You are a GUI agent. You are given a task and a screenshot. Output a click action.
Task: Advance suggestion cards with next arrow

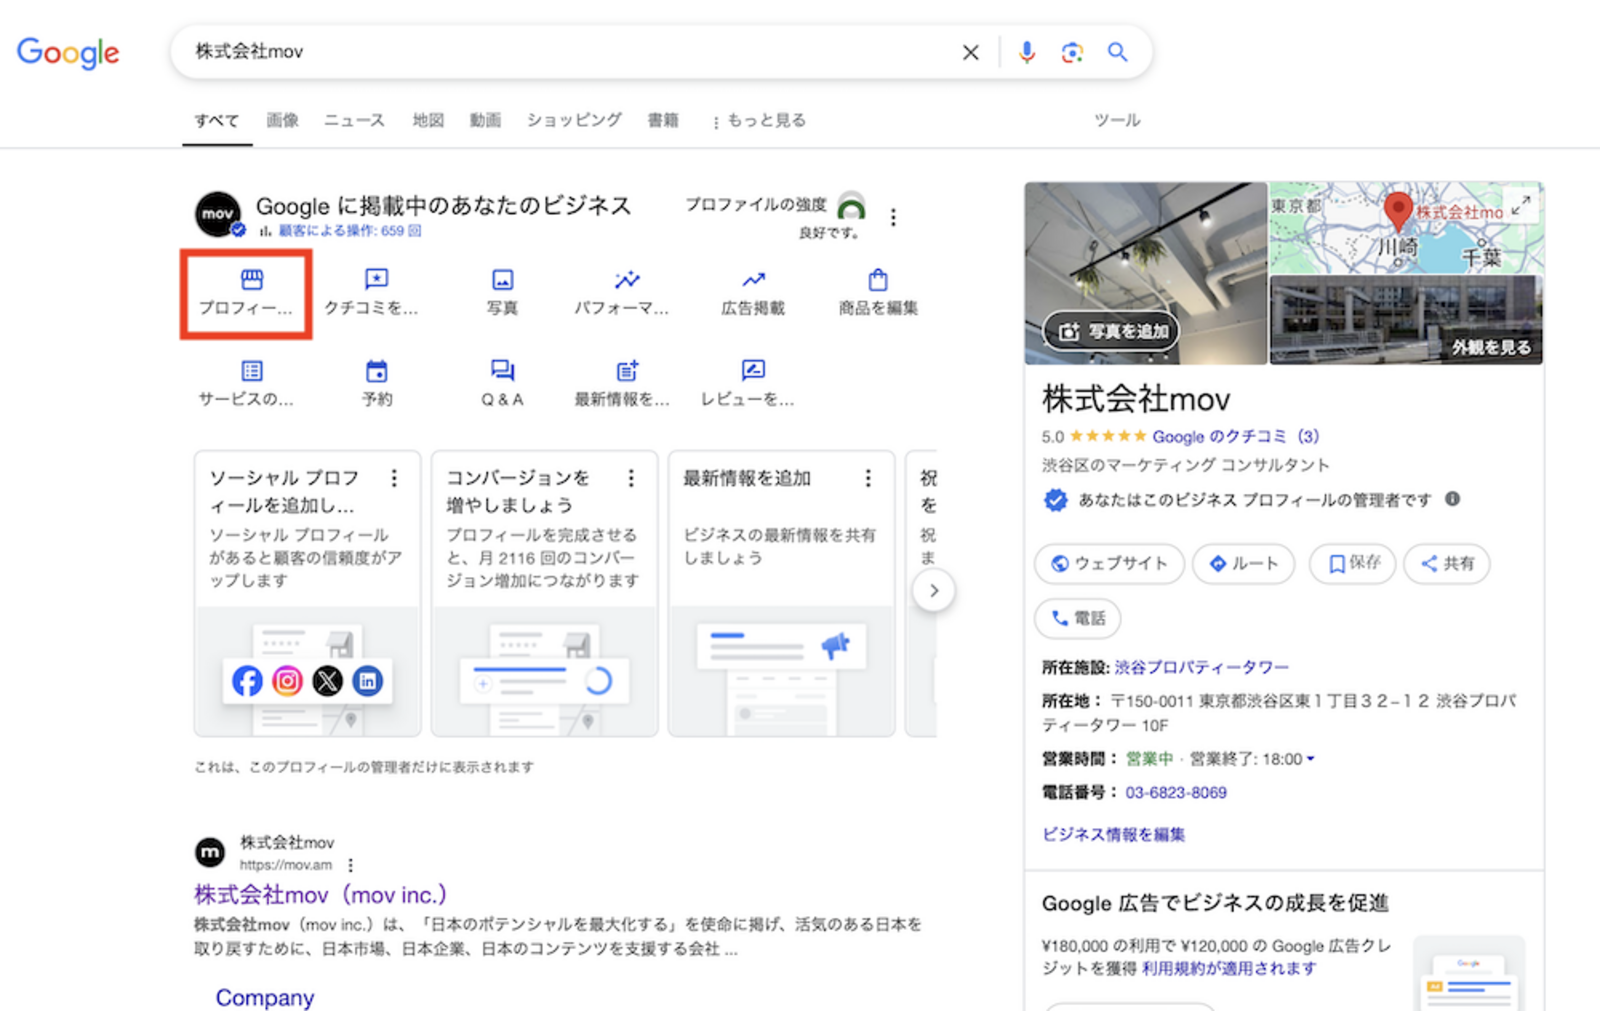pyautogui.click(x=933, y=590)
